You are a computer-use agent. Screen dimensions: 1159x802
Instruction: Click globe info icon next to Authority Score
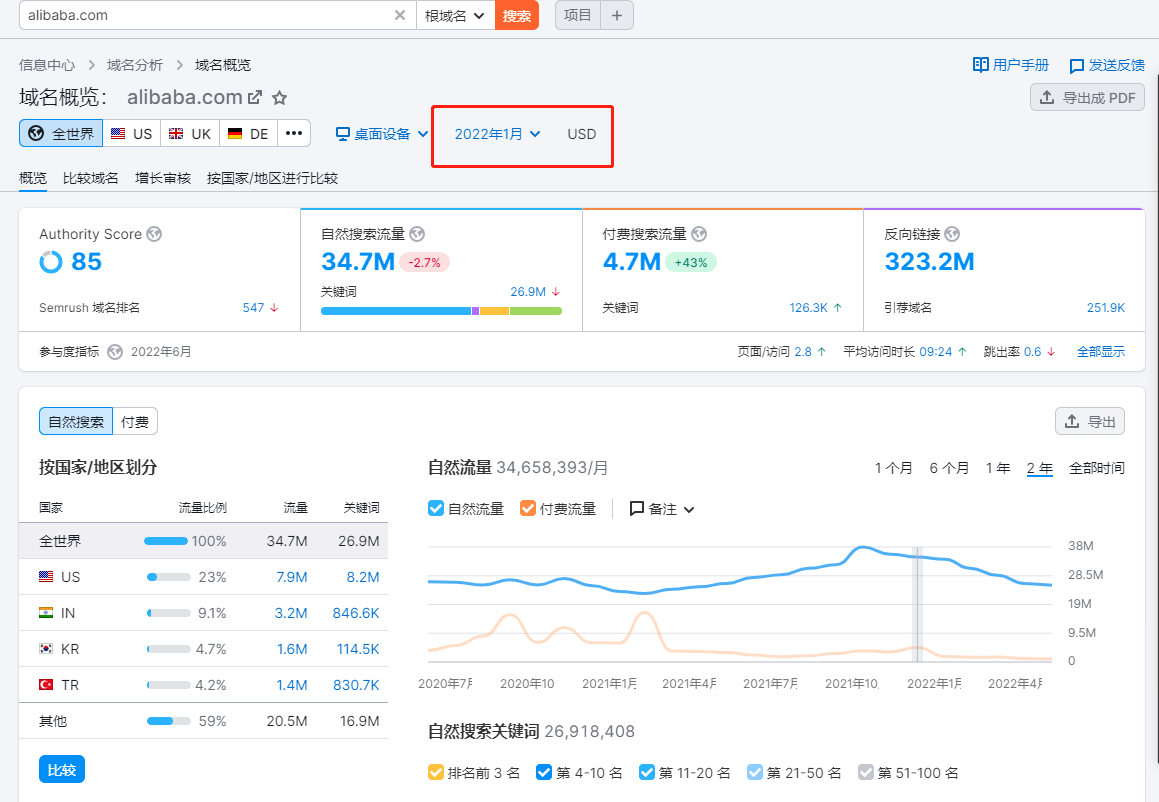pyautogui.click(x=154, y=234)
